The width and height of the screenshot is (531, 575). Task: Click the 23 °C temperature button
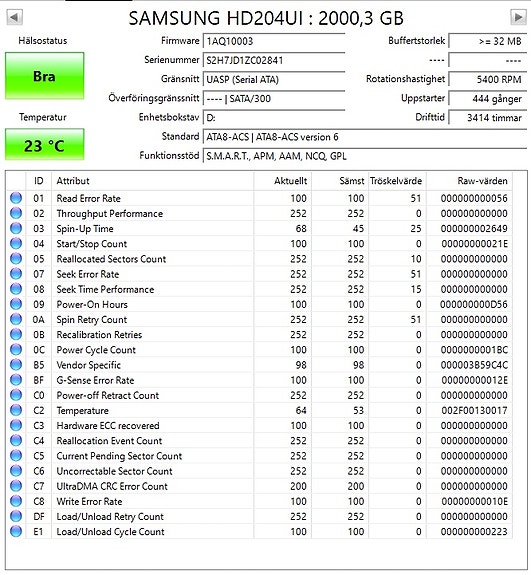(44, 144)
